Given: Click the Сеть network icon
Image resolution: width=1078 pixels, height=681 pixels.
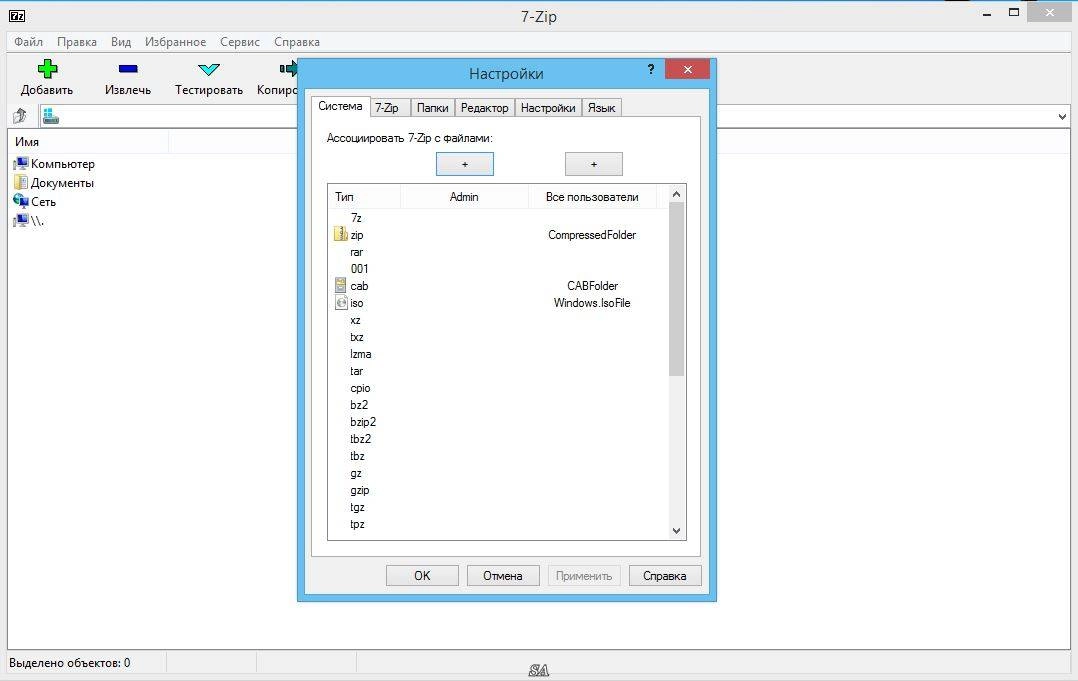Looking at the screenshot, I should point(21,201).
